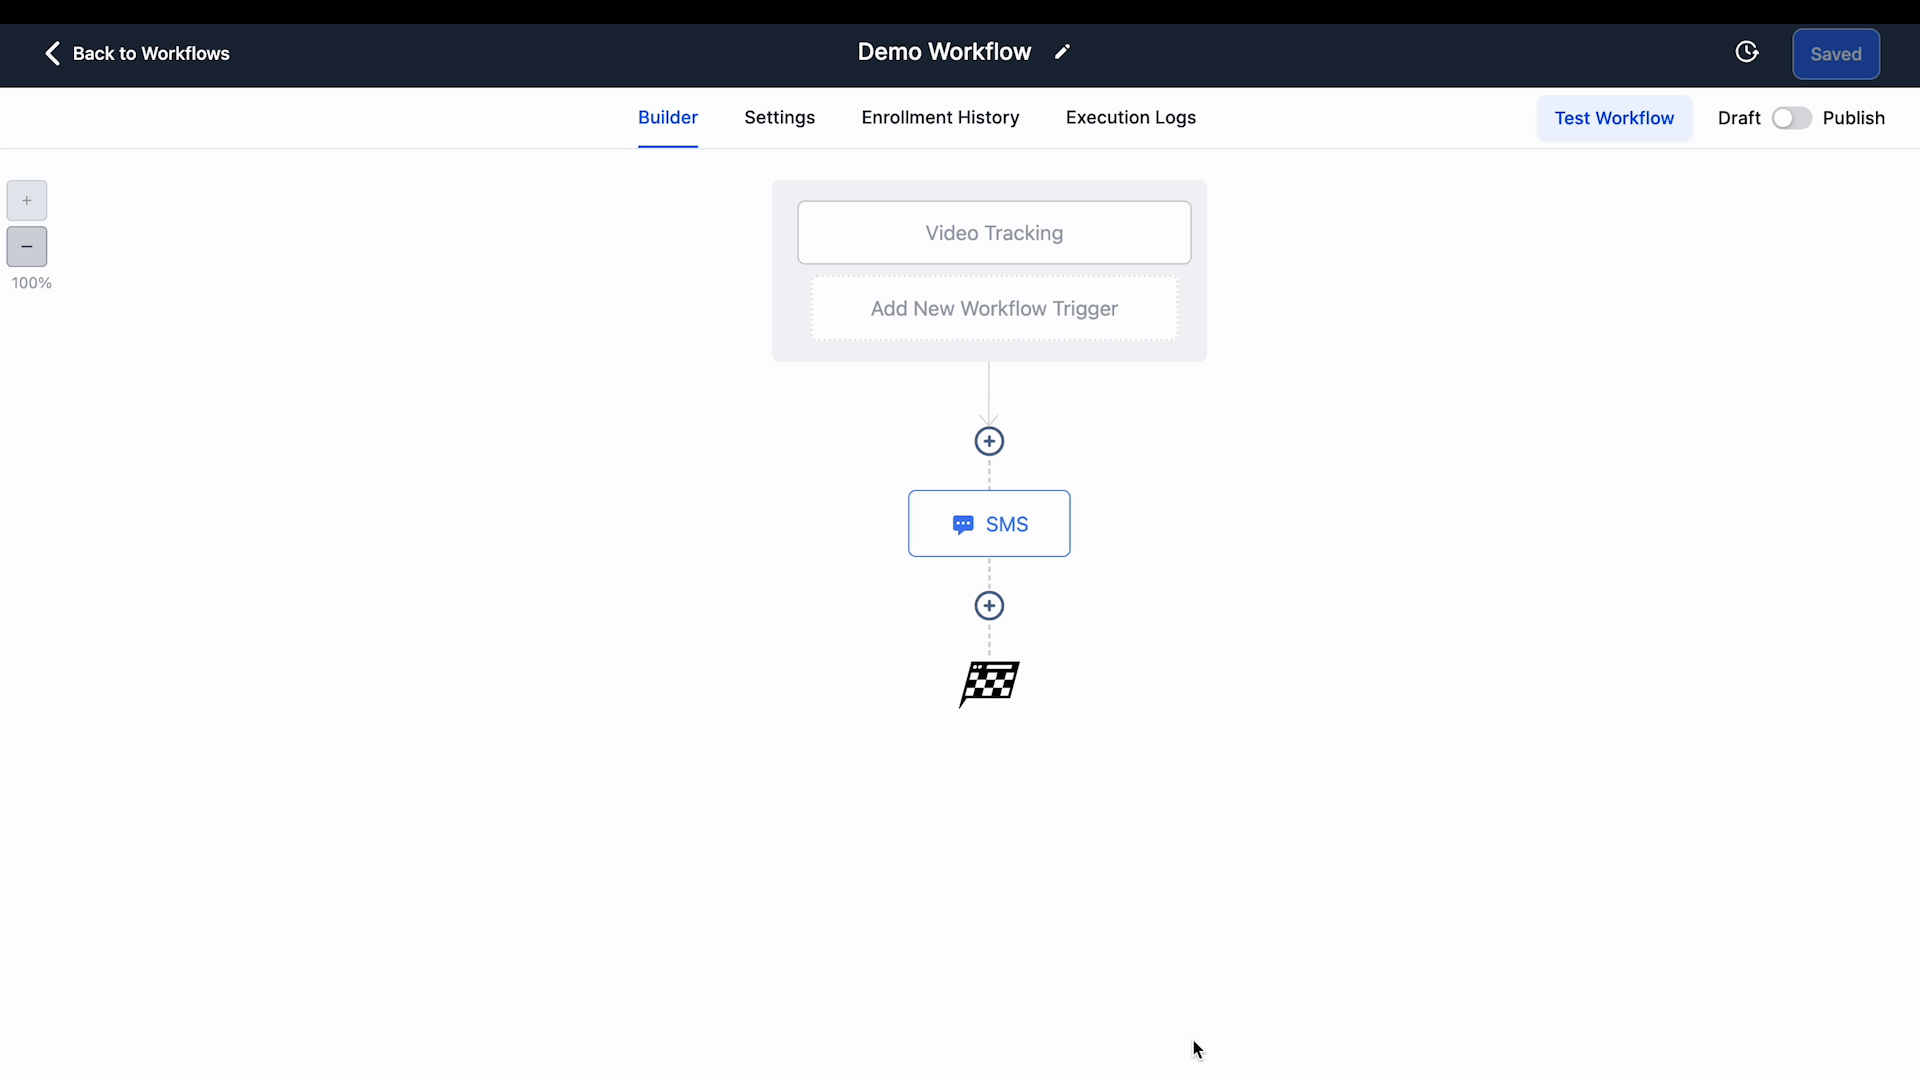The height and width of the screenshot is (1080, 1920).
Task: Go to the Execution Logs tab
Action: pyautogui.click(x=1130, y=118)
